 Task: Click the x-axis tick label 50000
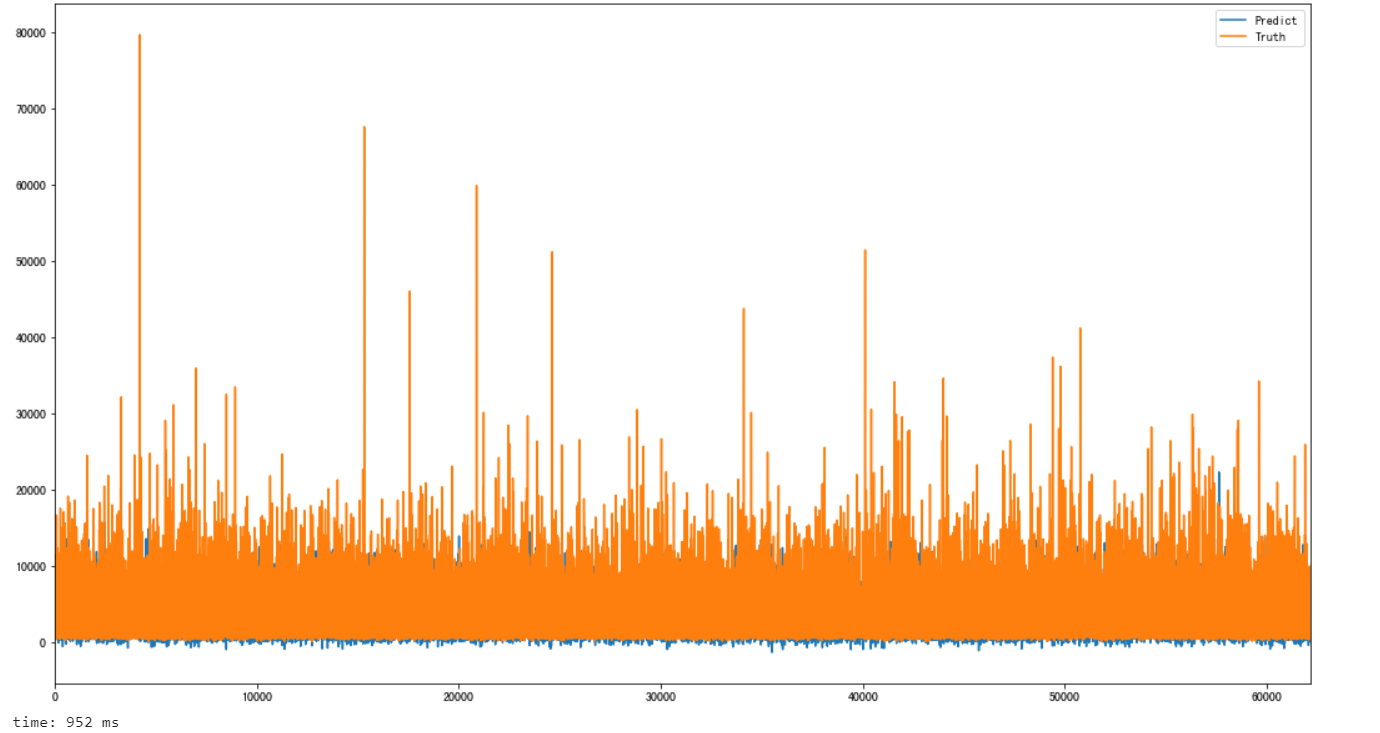coord(1065,696)
